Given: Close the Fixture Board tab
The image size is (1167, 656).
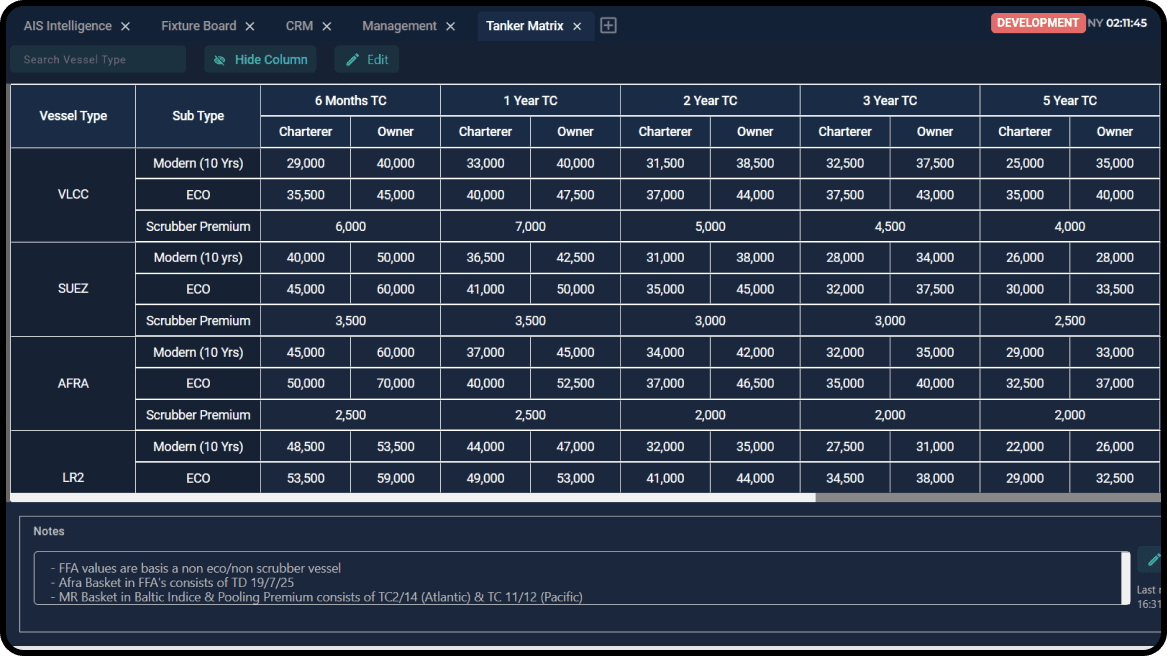Looking at the screenshot, I should tap(250, 26).
